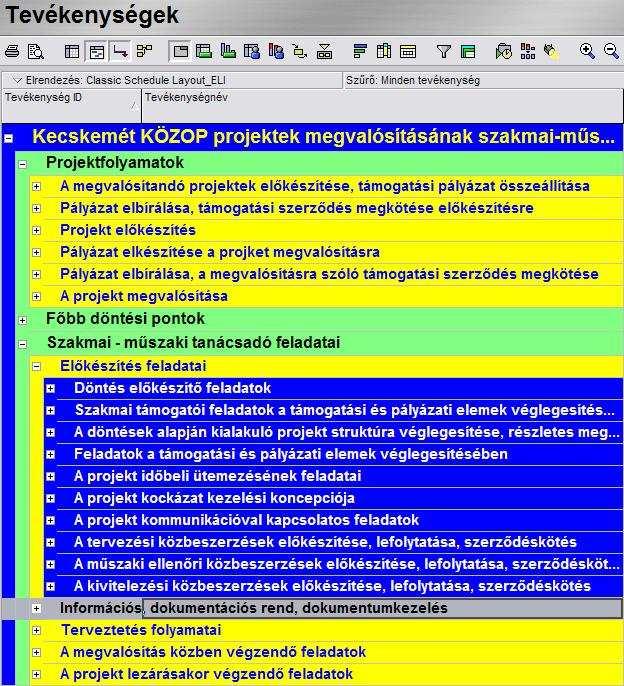Toggle the Relationship Lines icon
The width and height of the screenshot is (624, 686).
(x=120, y=52)
